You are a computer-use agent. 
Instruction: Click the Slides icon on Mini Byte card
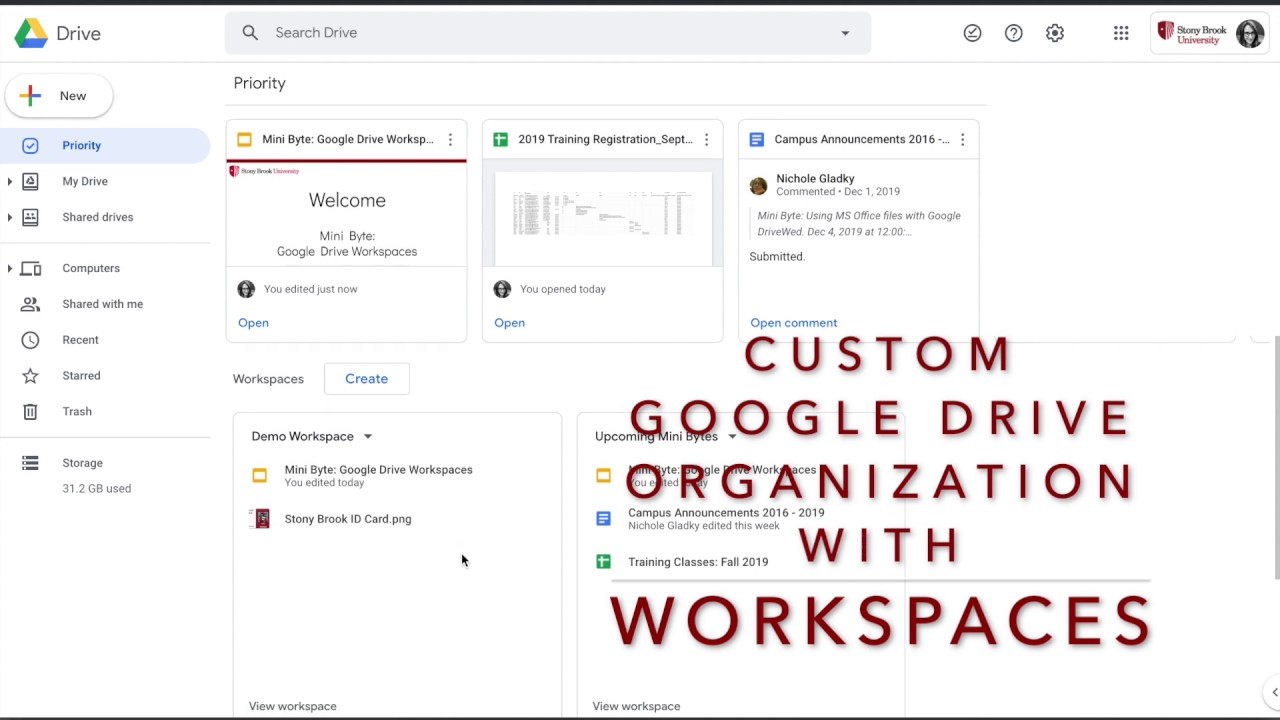click(244, 140)
